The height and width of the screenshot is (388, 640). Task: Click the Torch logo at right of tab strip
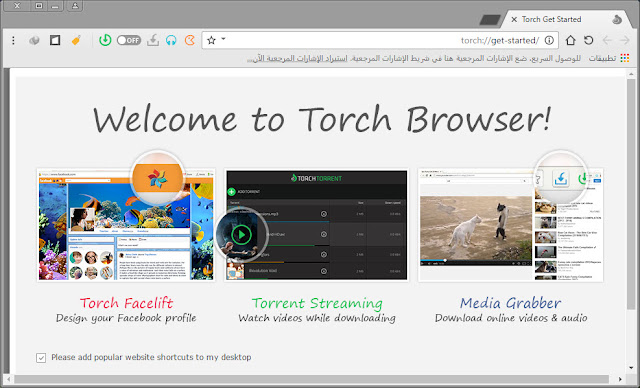617,19
